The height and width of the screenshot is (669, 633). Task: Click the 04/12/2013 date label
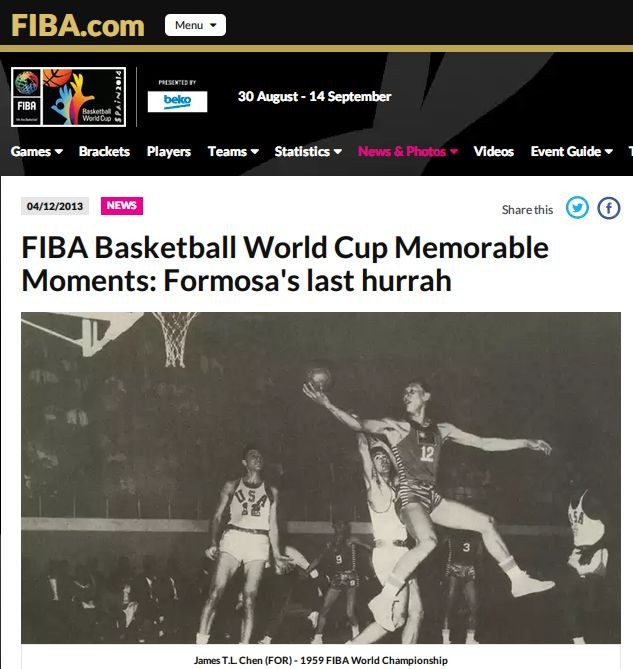(55, 206)
